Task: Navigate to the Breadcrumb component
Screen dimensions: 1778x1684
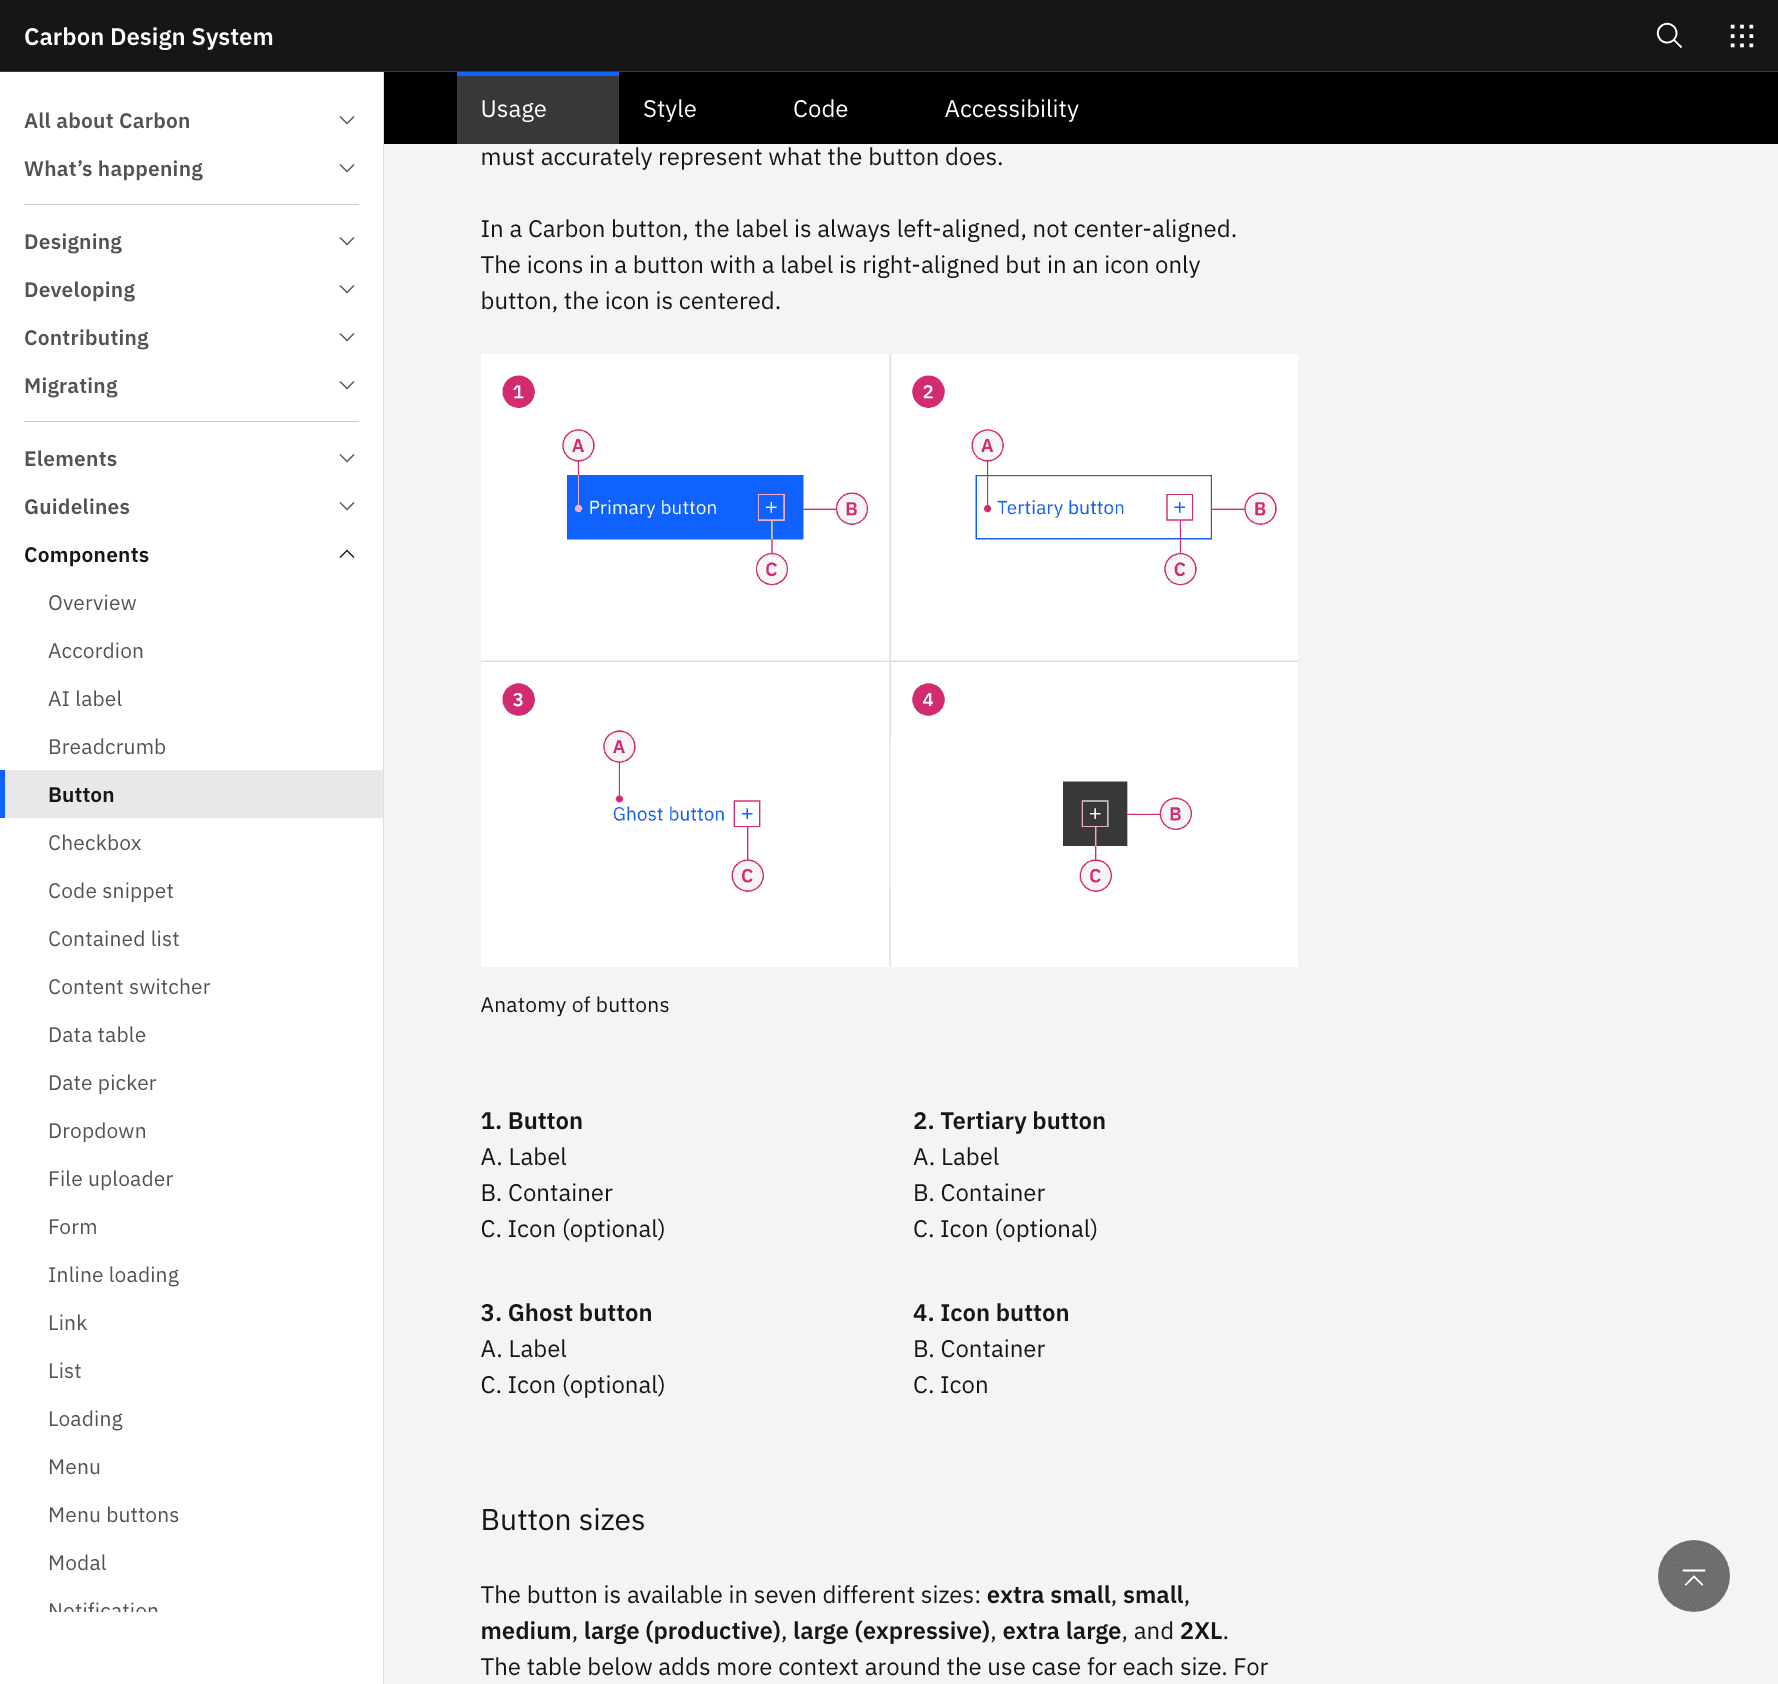Action: point(107,746)
